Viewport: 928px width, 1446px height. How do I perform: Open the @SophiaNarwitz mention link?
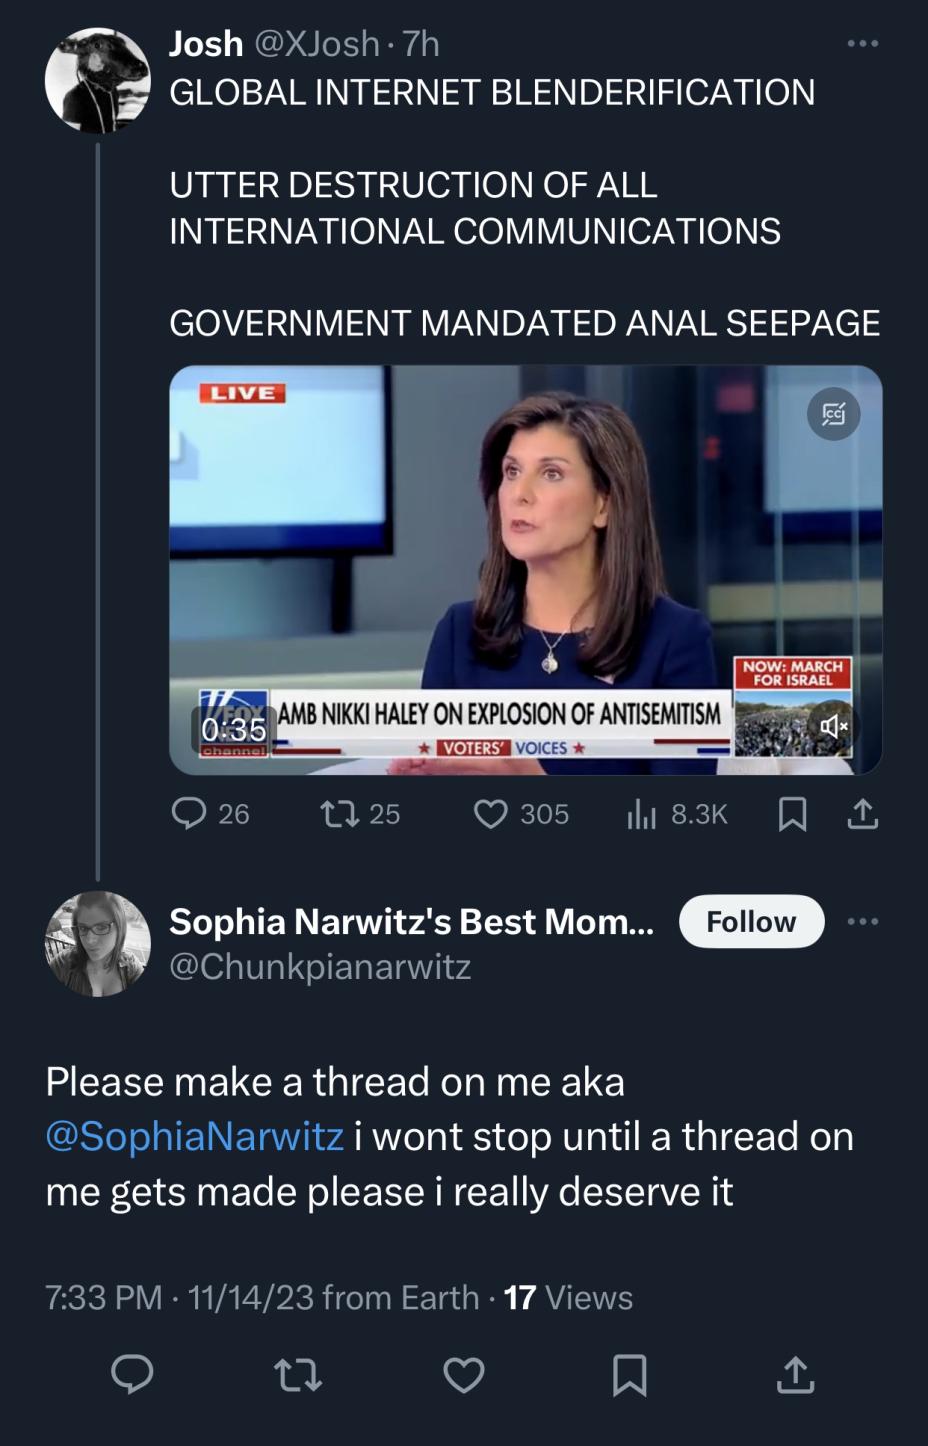tap(195, 1136)
